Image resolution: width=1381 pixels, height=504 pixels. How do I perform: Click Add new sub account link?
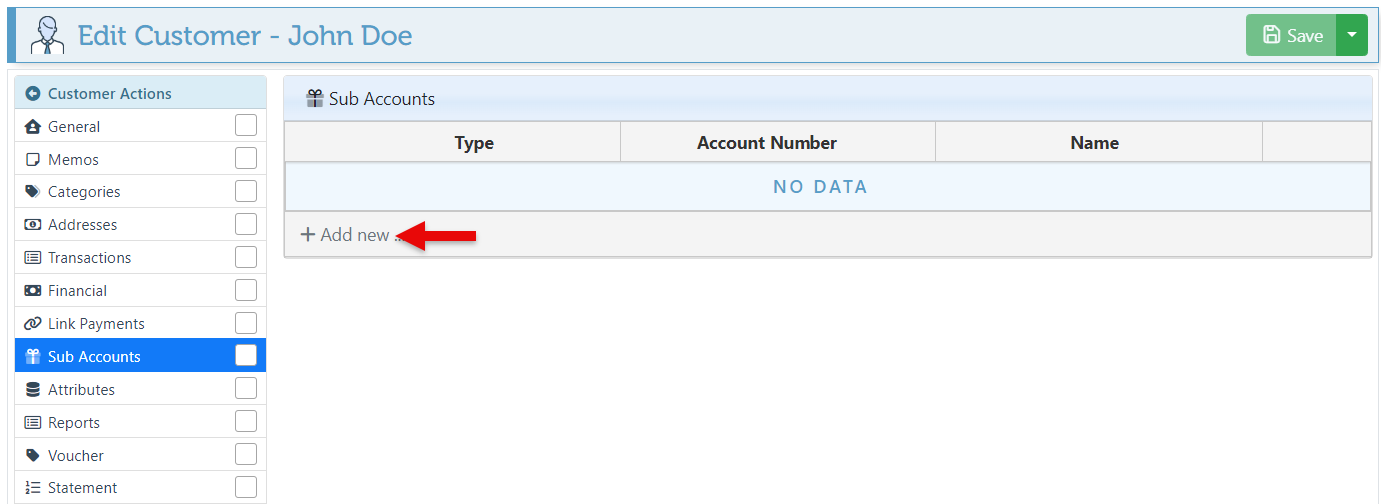pos(346,235)
